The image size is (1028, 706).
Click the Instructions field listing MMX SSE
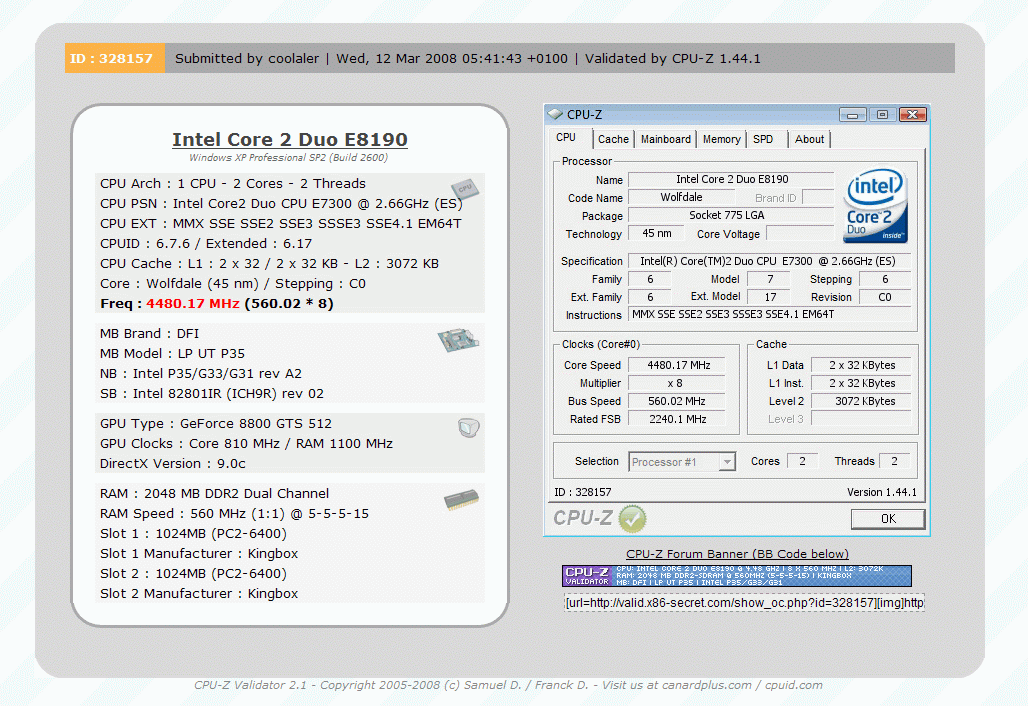(x=770, y=315)
